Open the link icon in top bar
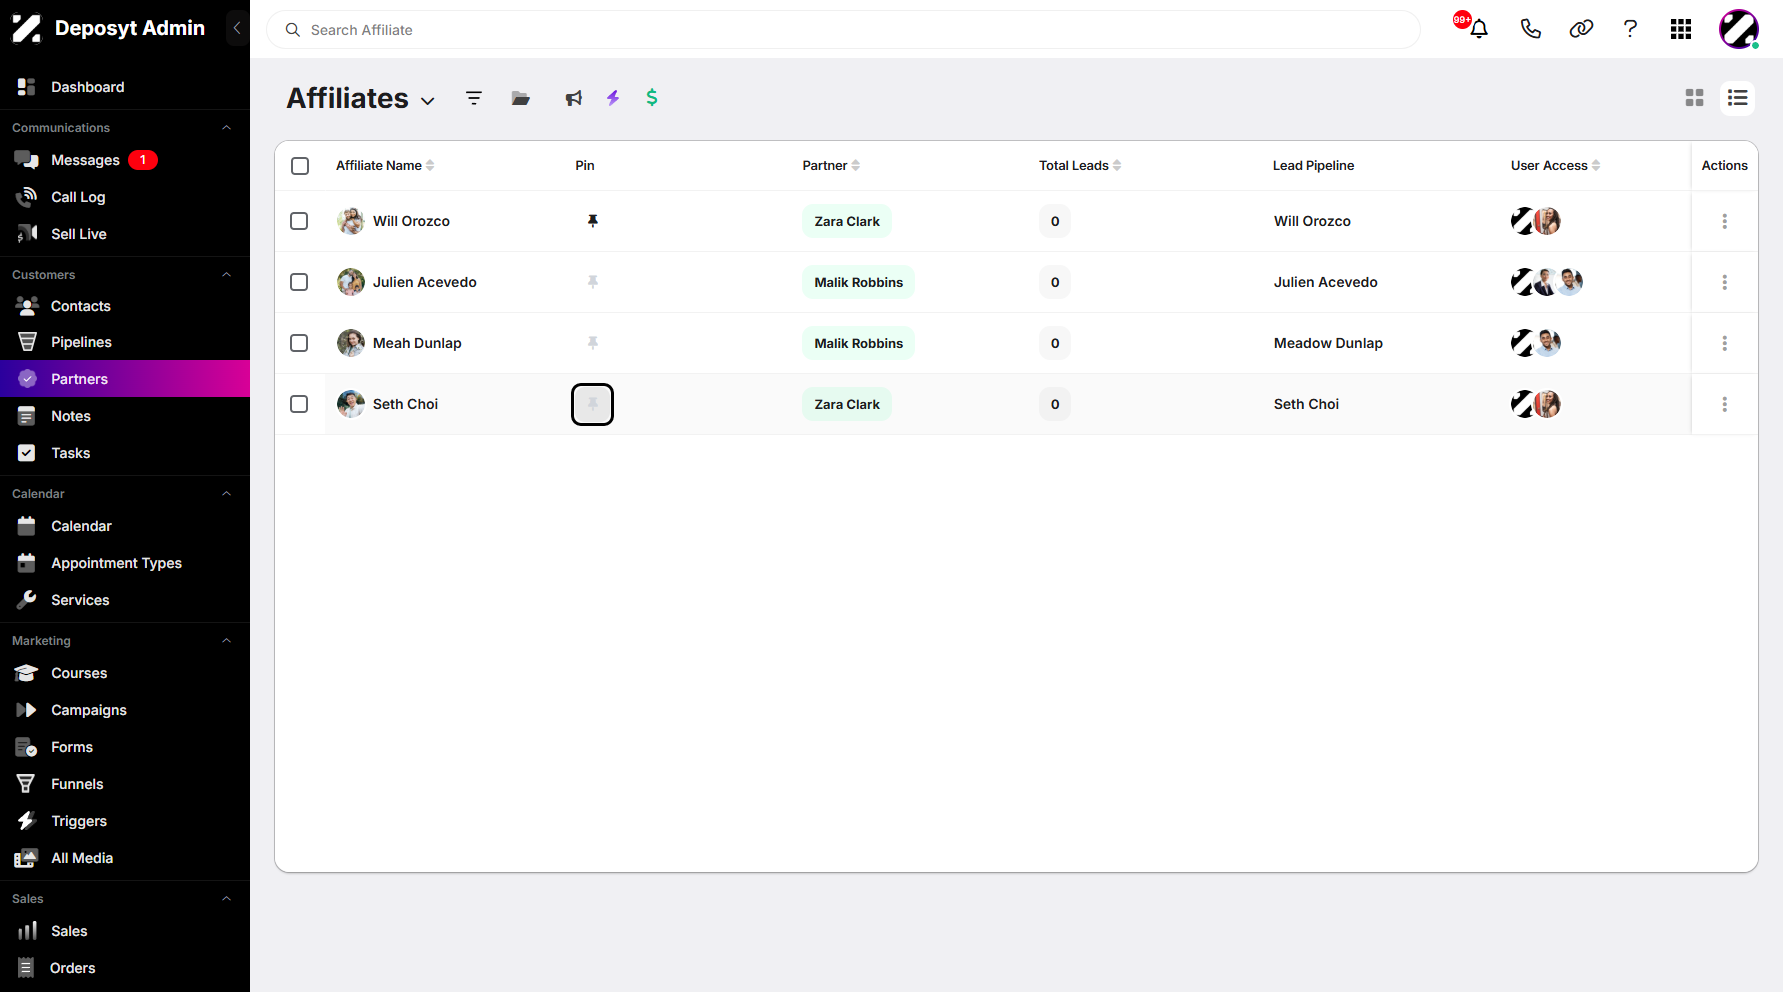 coord(1581,29)
